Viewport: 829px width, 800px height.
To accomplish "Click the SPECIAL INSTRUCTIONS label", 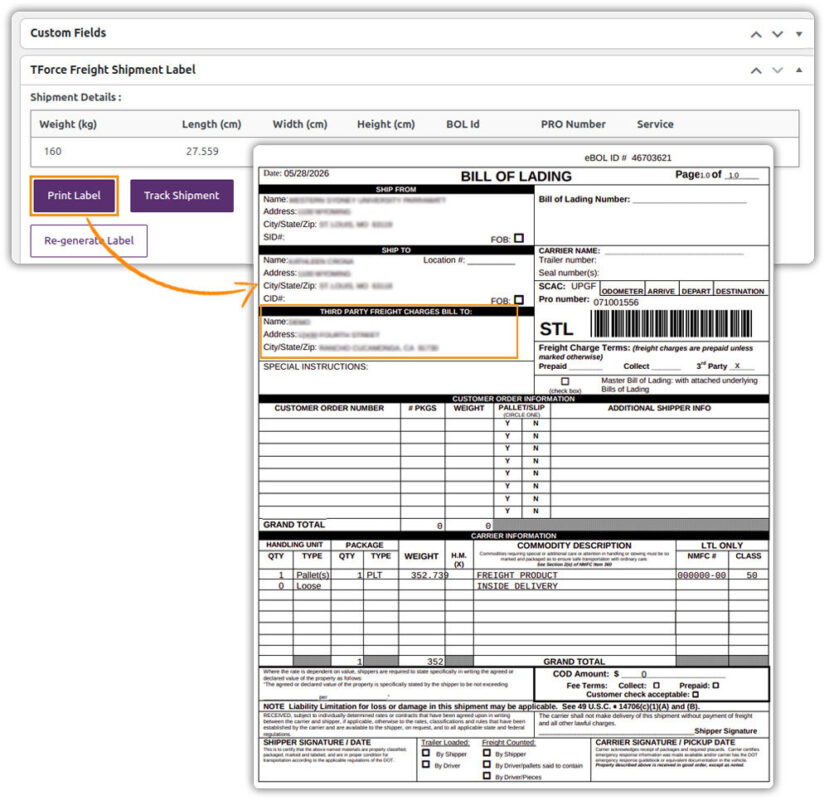I will [316, 367].
